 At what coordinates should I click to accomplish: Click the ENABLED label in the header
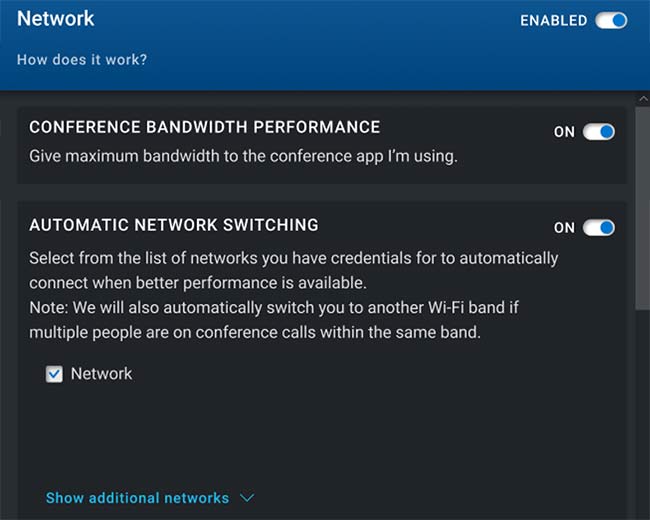pos(553,21)
